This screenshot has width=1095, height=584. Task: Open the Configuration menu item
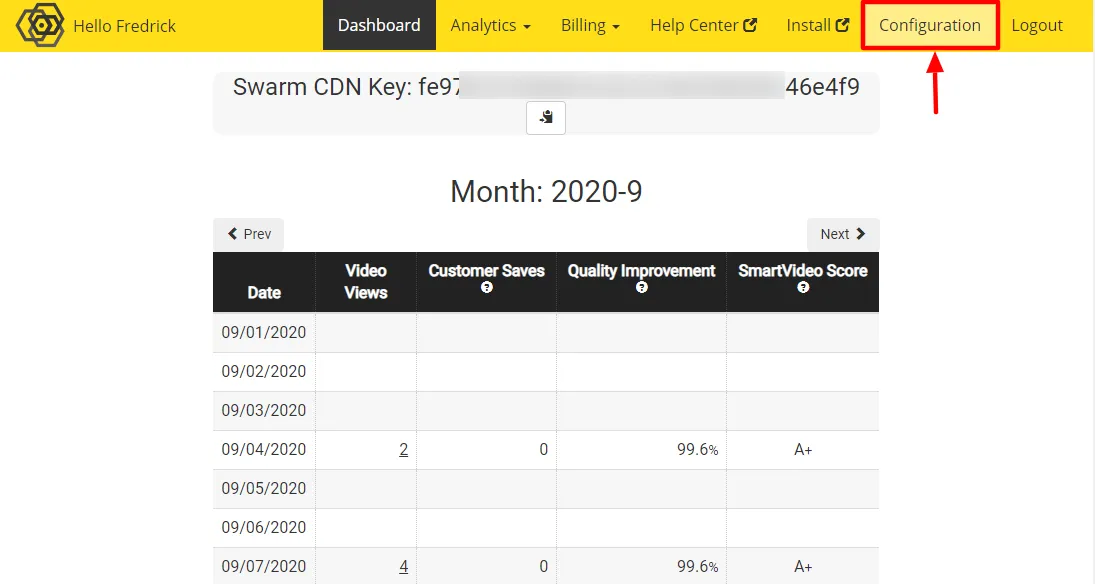[930, 25]
